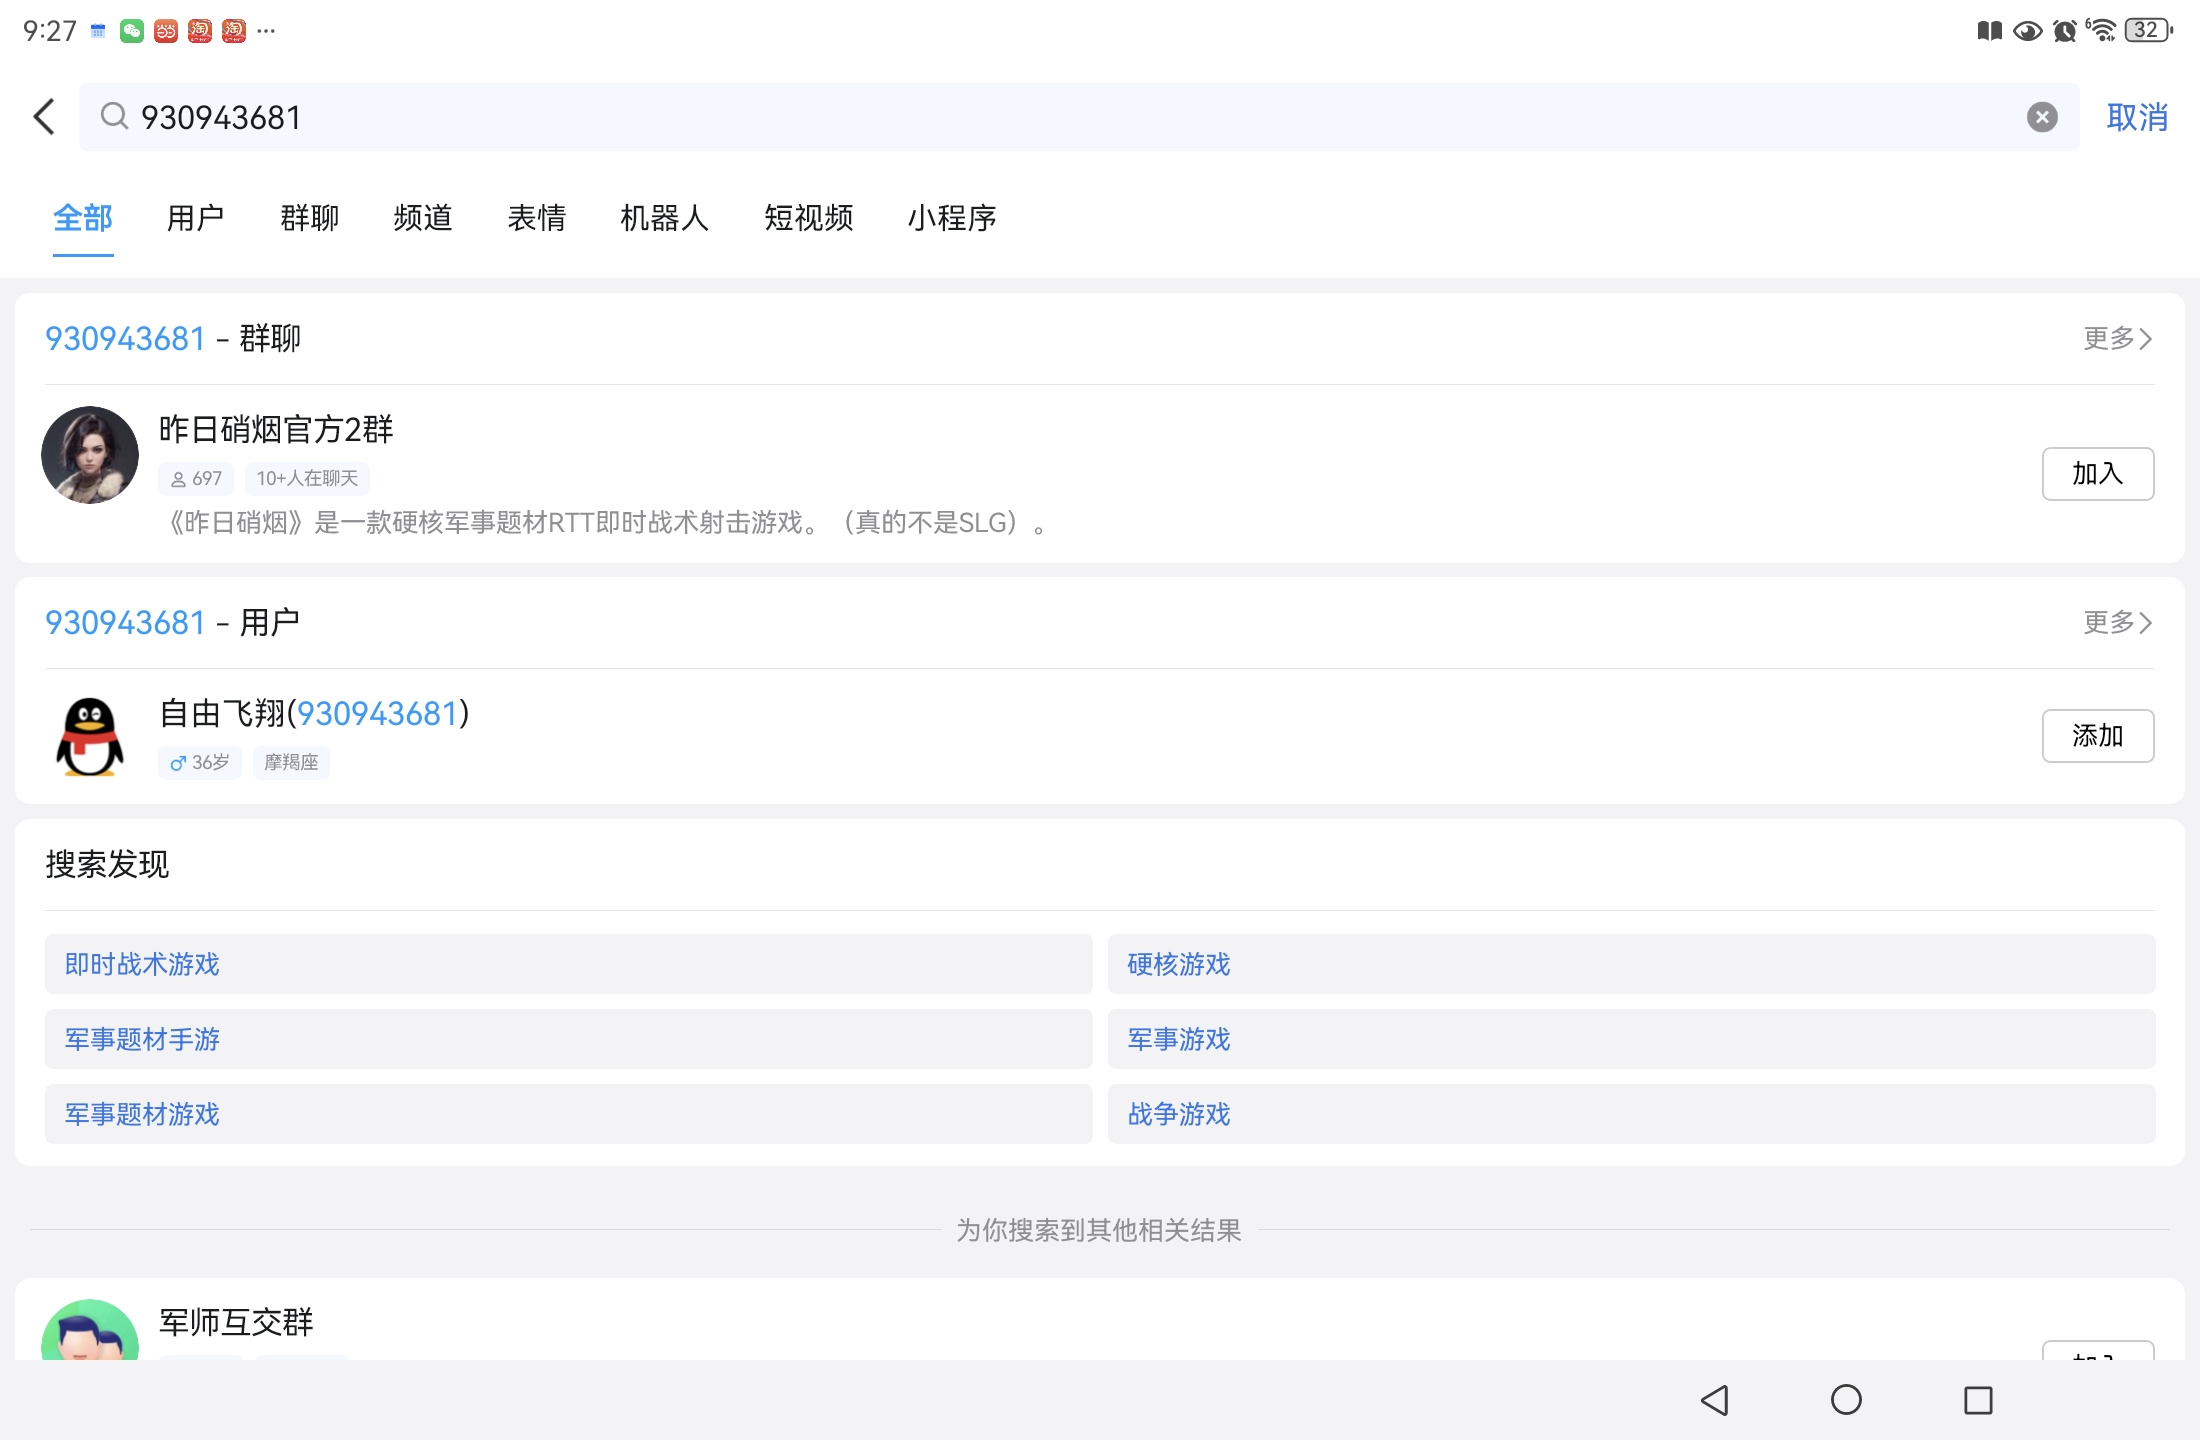2200x1440 pixels.
Task: Tap the Android recent apps square
Action: [x=1978, y=1400]
